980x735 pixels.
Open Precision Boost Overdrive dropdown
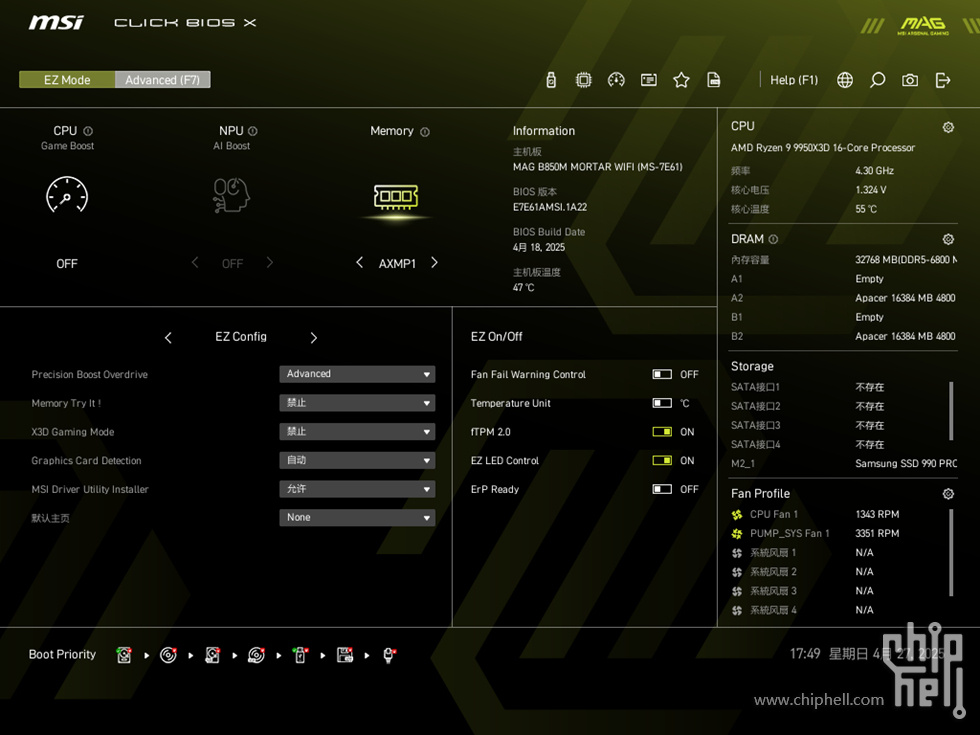point(357,374)
